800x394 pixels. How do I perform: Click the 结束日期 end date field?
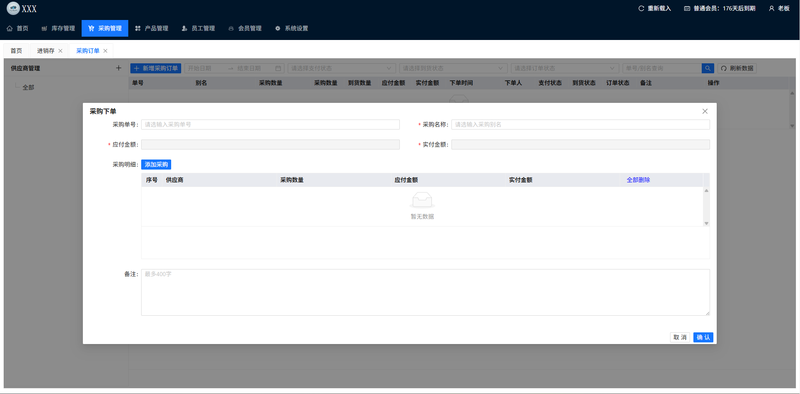point(253,68)
